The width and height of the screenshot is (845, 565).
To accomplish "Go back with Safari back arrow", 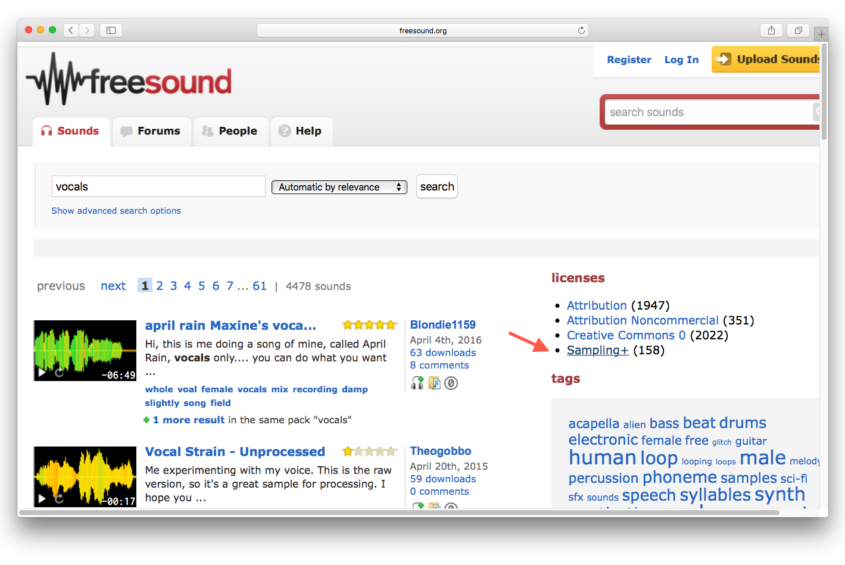I will (x=71, y=30).
